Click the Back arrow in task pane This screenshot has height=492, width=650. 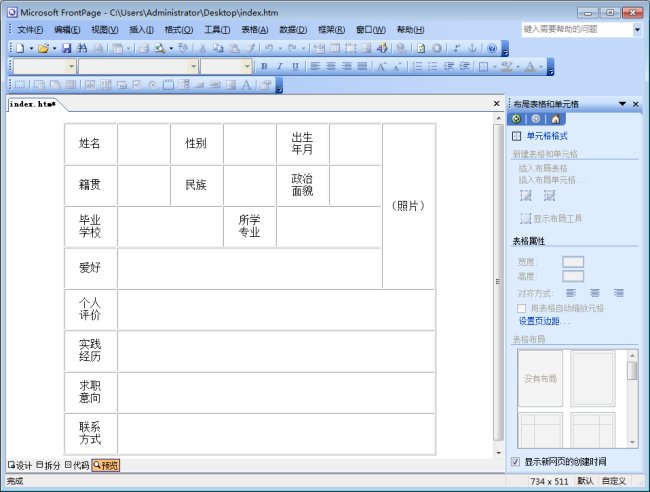(517, 119)
